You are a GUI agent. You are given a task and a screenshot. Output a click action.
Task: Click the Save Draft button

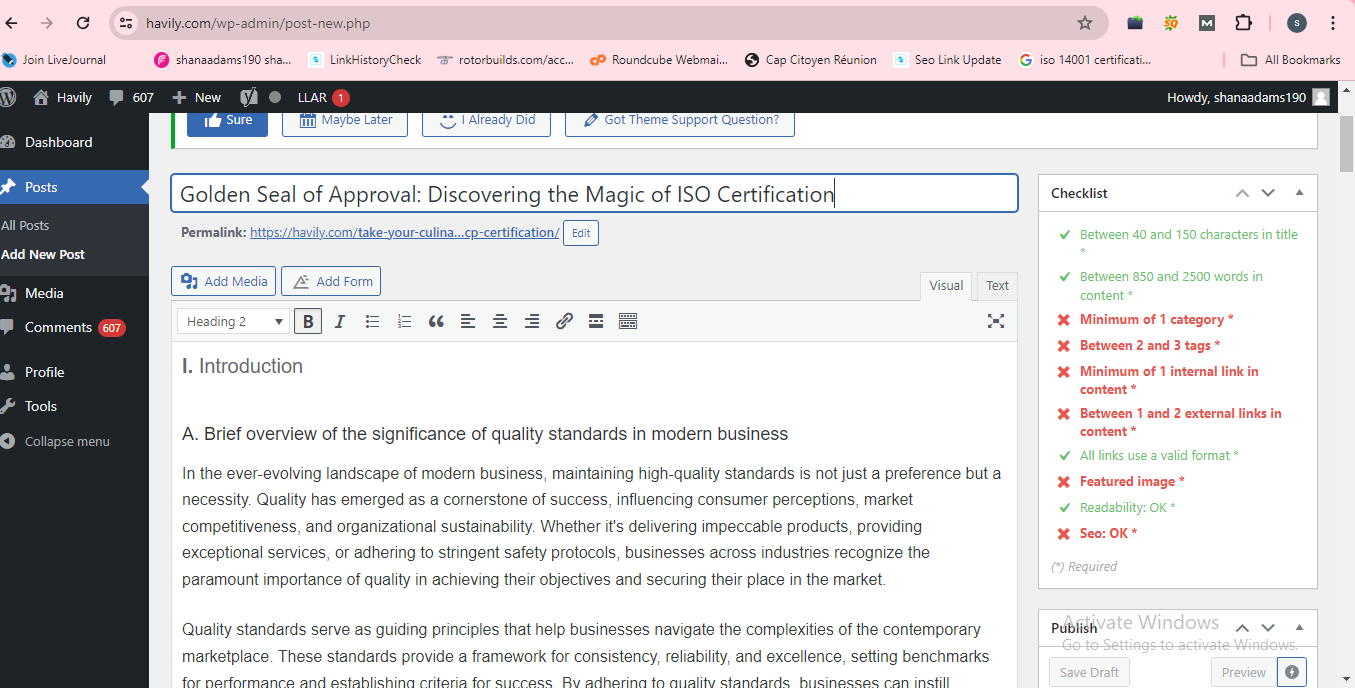(1089, 672)
